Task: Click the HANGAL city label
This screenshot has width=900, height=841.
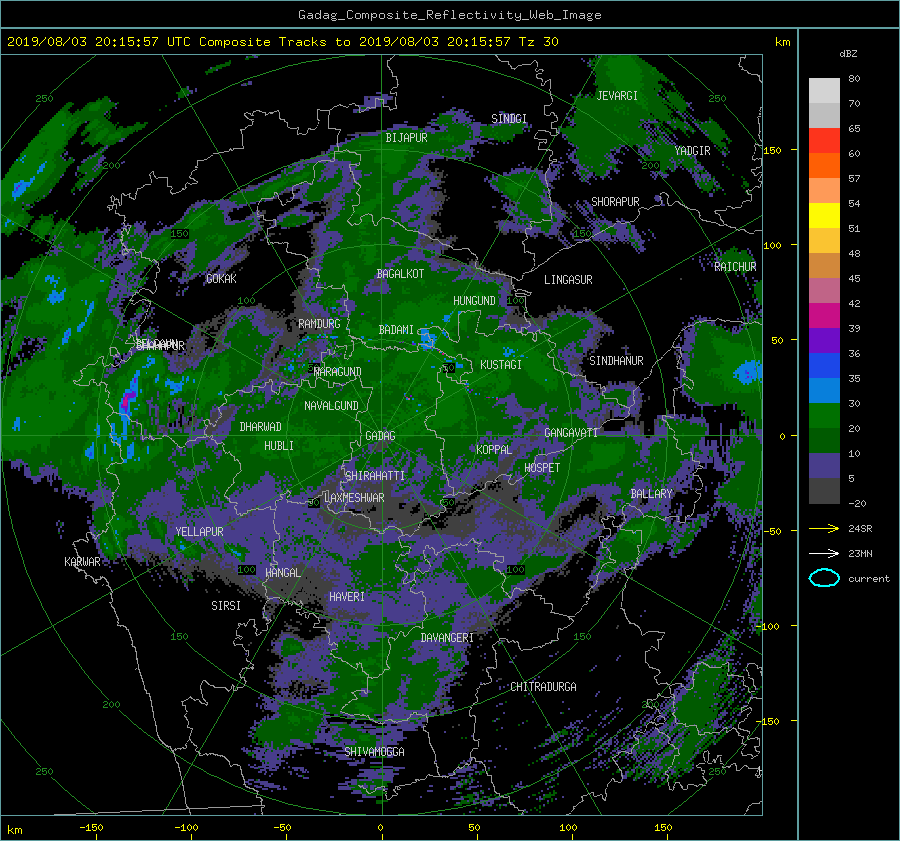Action: [282, 573]
